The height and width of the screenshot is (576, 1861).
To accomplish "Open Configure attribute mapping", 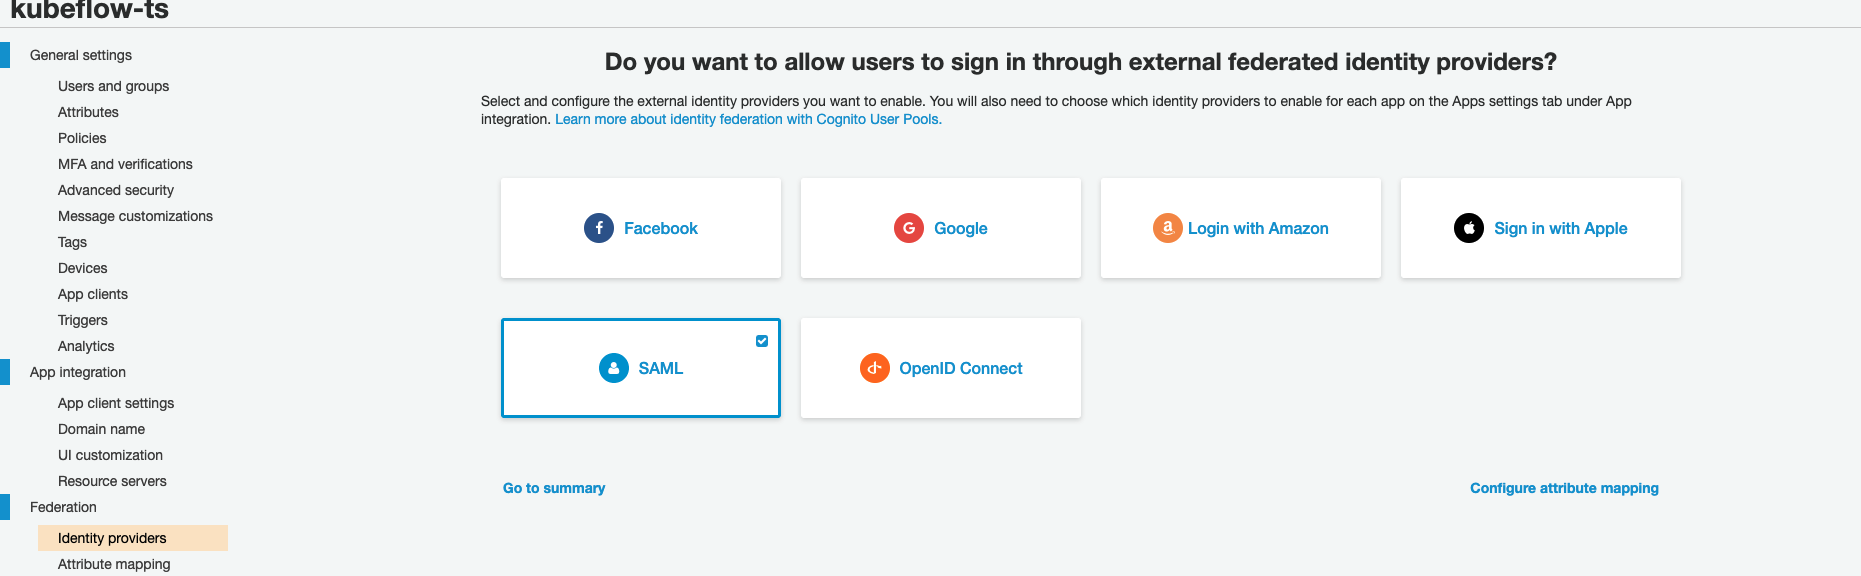I will (x=1564, y=488).
